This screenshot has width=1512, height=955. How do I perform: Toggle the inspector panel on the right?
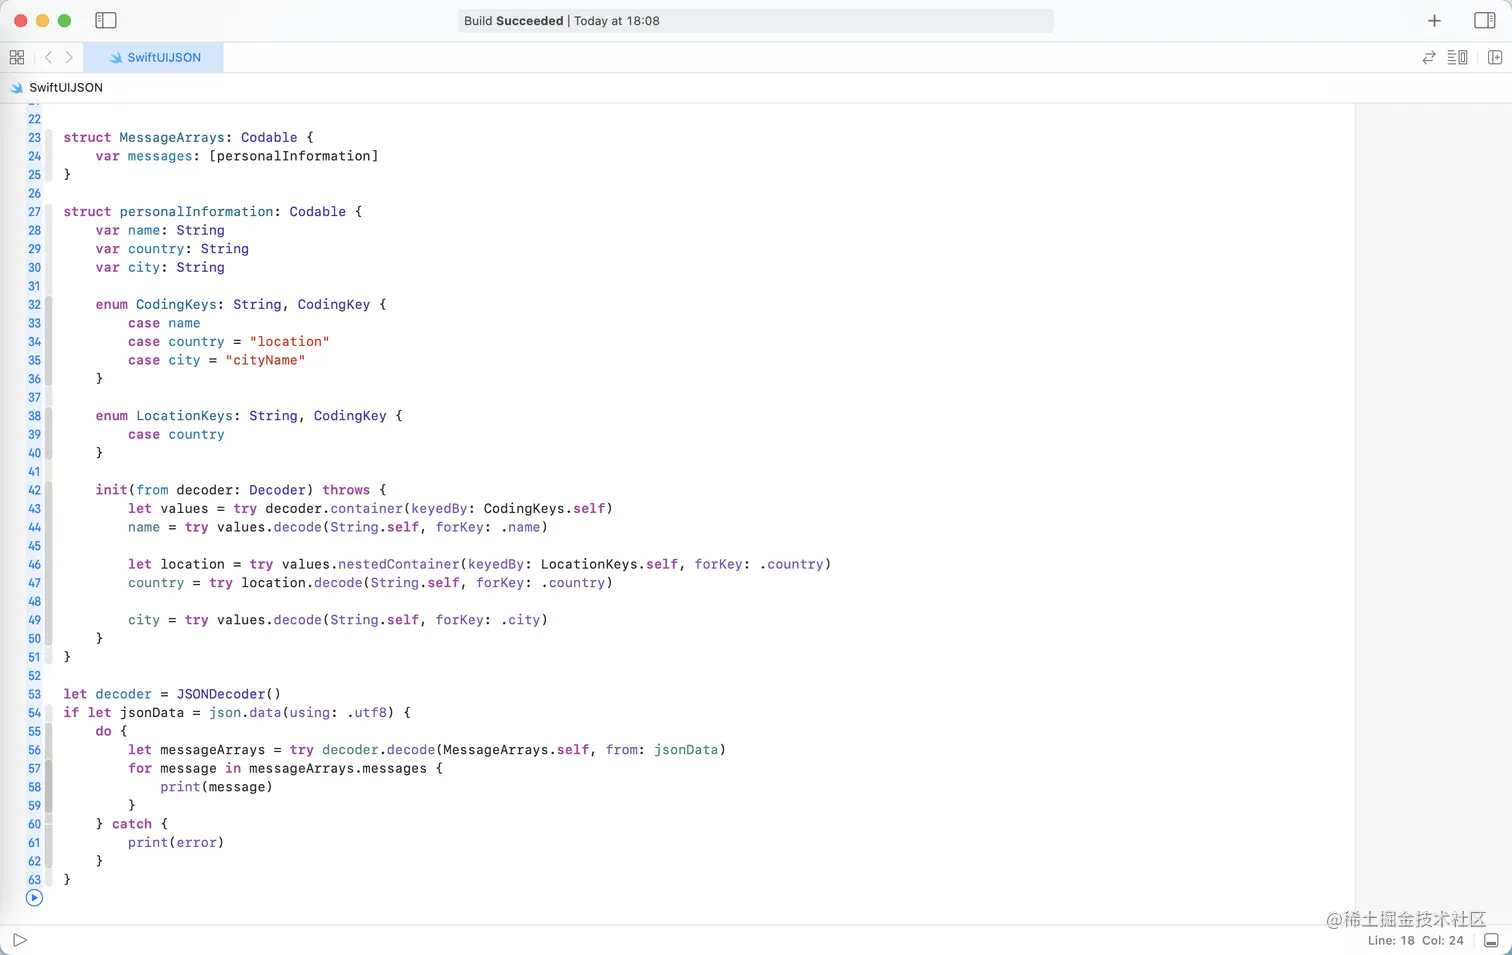[x=1485, y=20]
